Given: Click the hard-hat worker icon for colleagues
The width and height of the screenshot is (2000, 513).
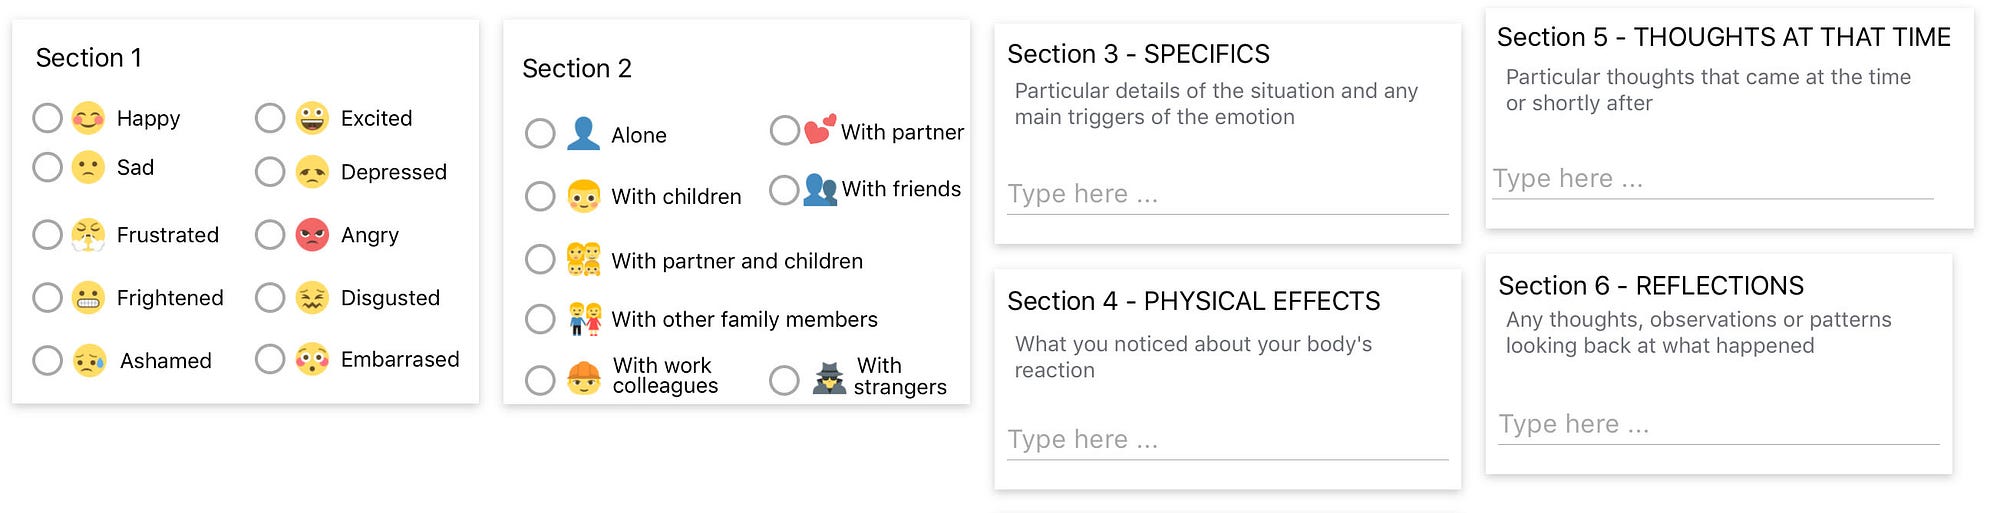Looking at the screenshot, I should 584,378.
